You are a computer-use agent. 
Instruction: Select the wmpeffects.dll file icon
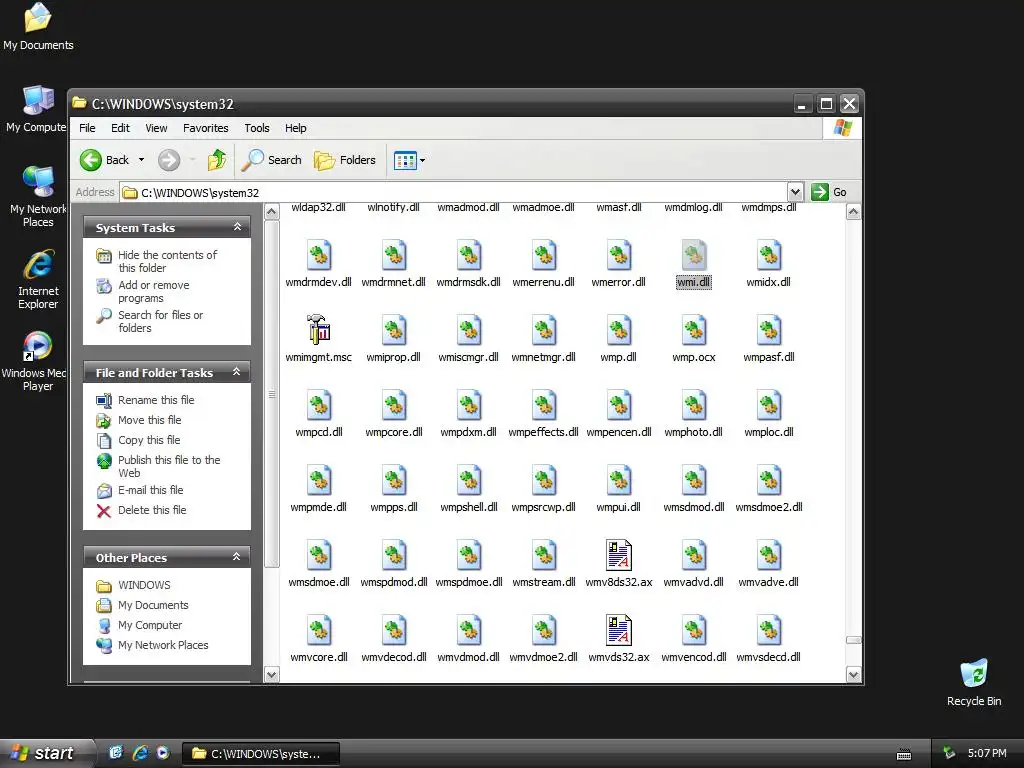pyautogui.click(x=543, y=404)
